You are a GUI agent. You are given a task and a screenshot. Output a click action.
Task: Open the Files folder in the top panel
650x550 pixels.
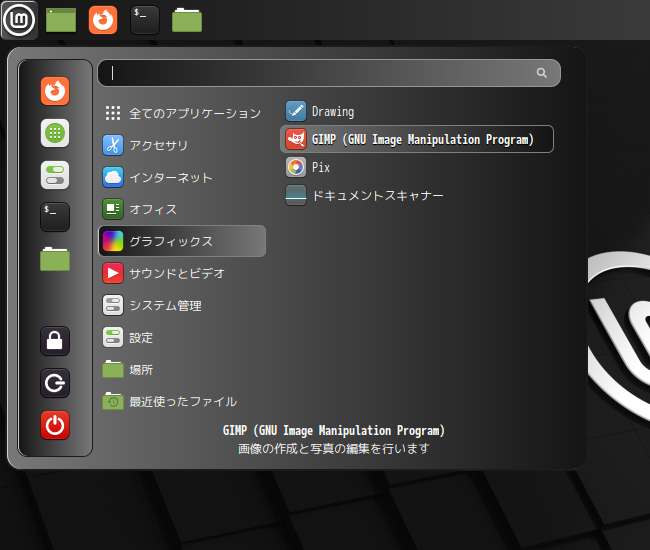click(x=187, y=20)
